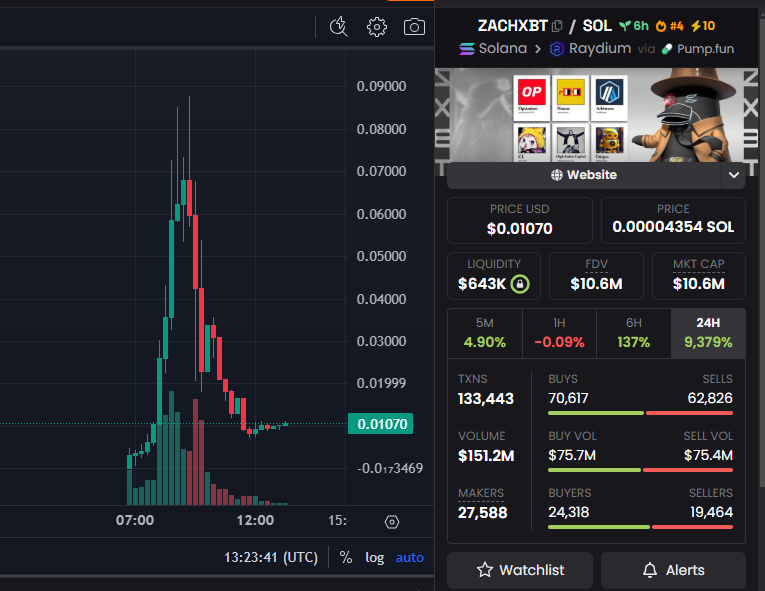Click the SELLERS 19,464 value

click(711, 512)
